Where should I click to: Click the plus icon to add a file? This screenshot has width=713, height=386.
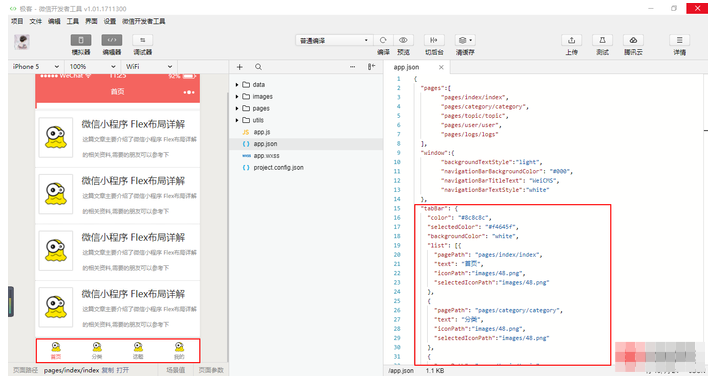[240, 67]
